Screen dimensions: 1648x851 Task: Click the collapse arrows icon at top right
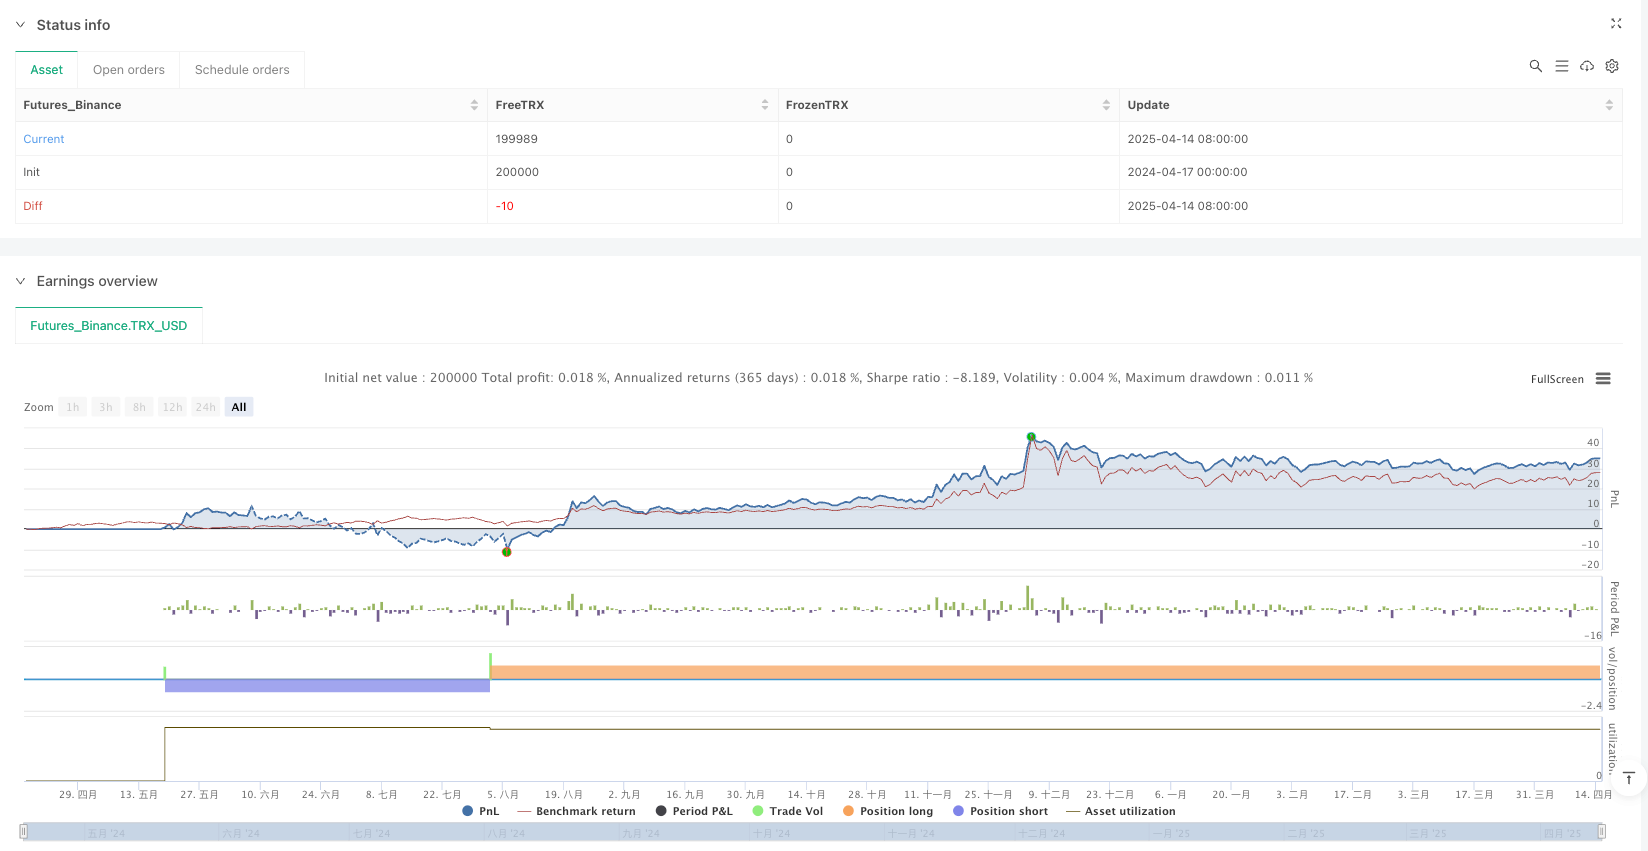click(x=1615, y=23)
